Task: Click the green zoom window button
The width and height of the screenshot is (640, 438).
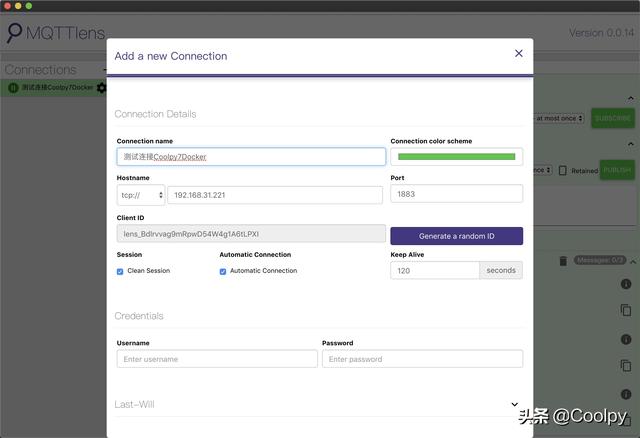Action: (x=29, y=6)
